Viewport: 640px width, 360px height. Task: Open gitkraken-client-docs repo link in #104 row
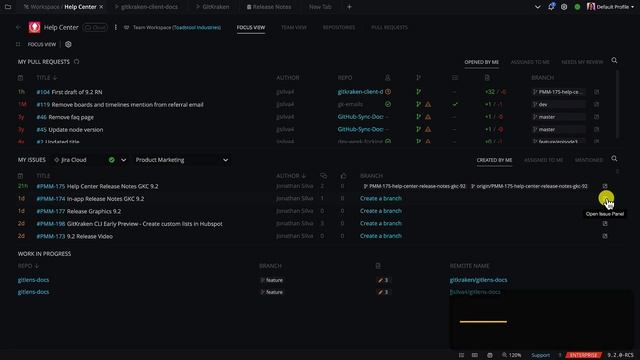[360, 92]
